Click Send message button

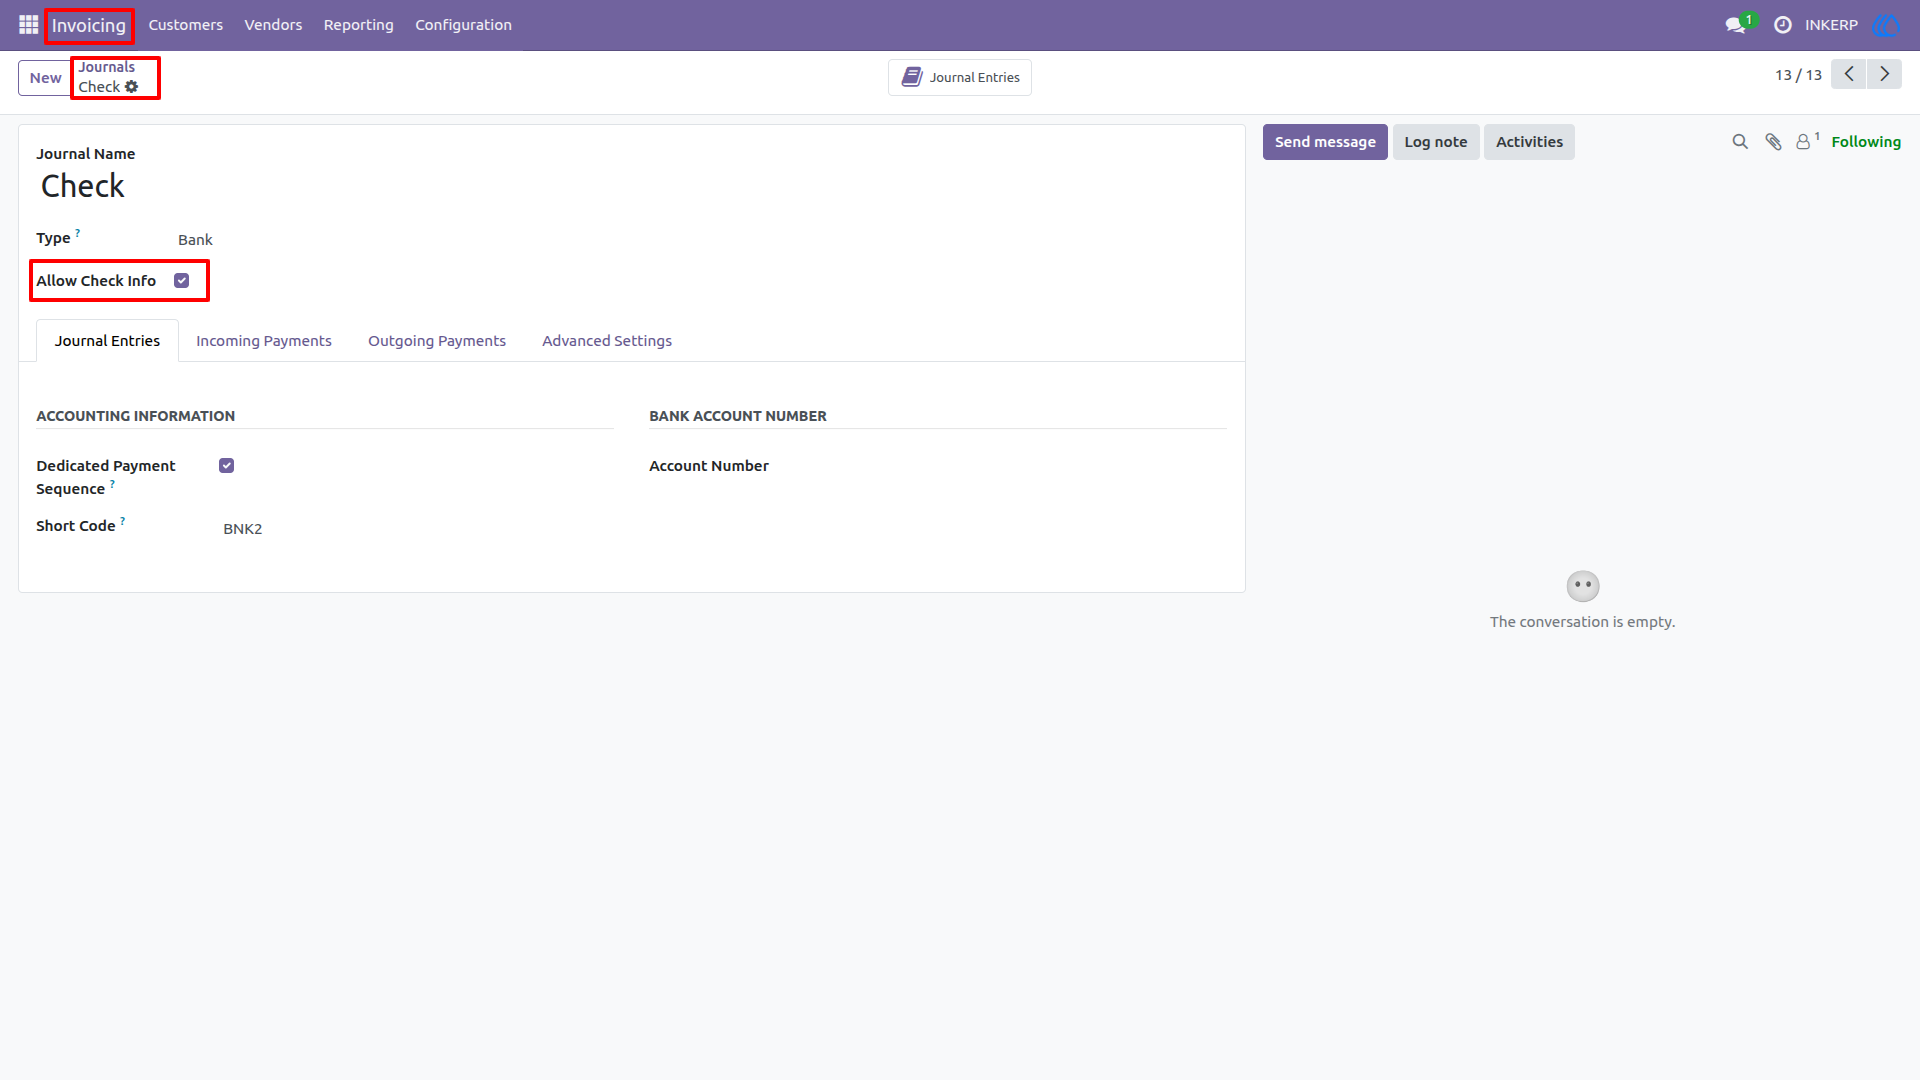(x=1325, y=142)
